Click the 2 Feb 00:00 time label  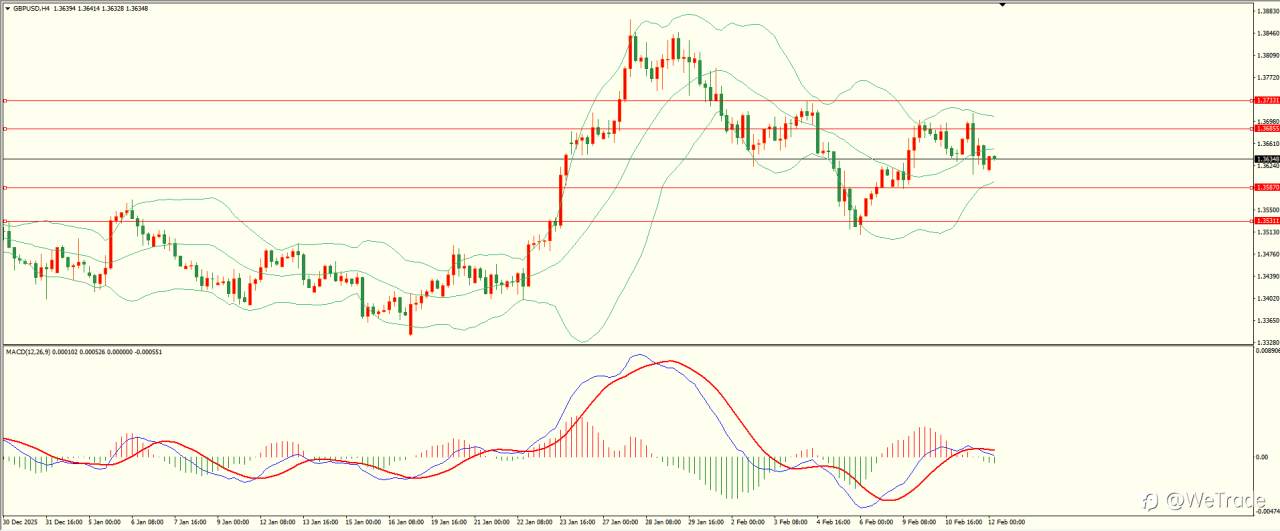[x=749, y=521]
